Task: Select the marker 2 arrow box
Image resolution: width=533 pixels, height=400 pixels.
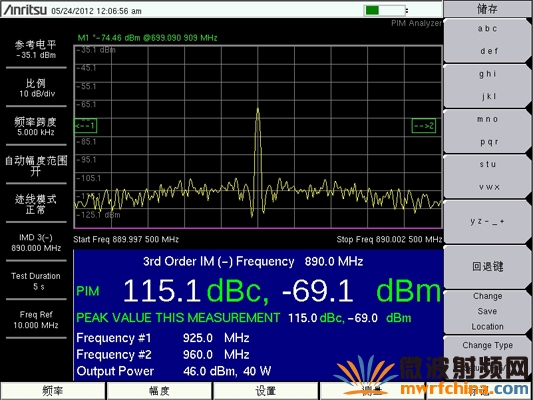Action: tap(424, 126)
